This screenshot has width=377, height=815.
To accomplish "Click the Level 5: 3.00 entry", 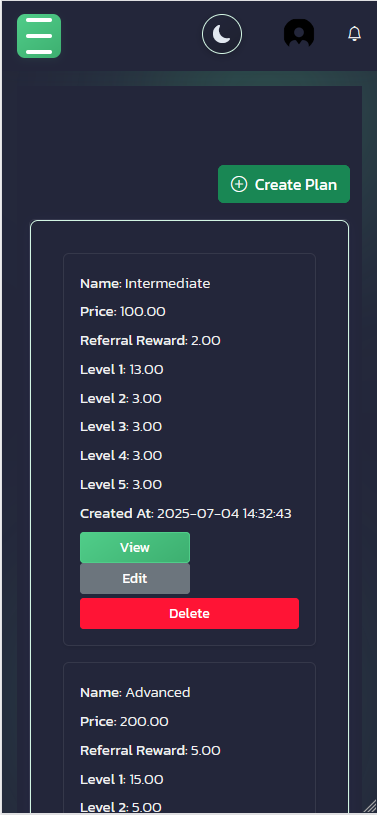I will click(x=121, y=485).
